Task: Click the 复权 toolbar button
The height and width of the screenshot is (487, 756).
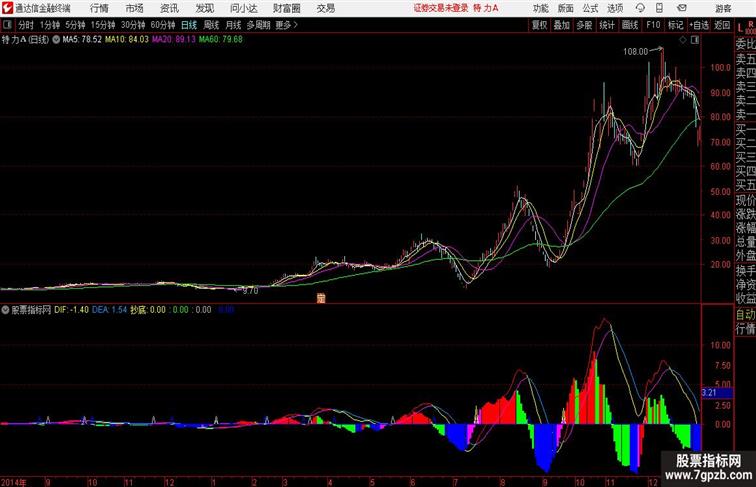Action: (539, 25)
